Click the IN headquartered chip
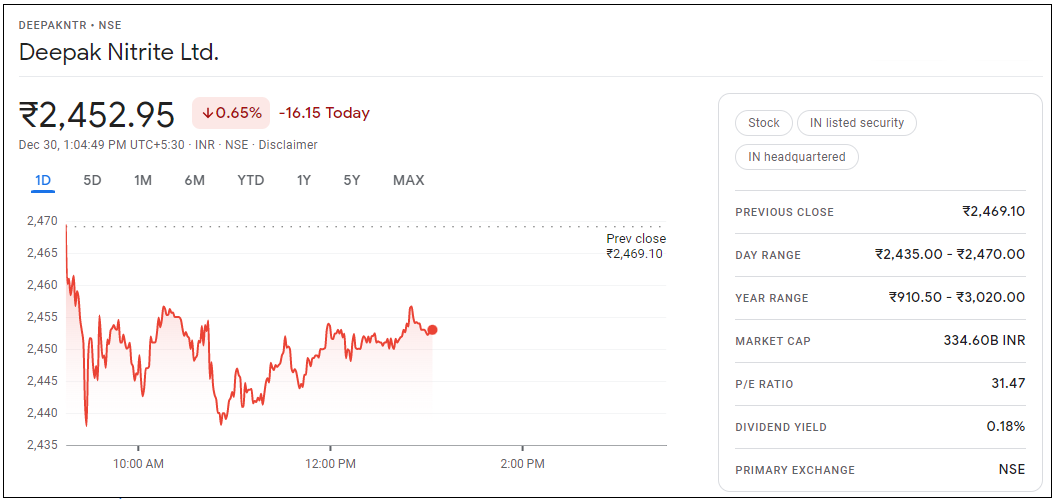This screenshot has height=502, width=1055. point(796,157)
